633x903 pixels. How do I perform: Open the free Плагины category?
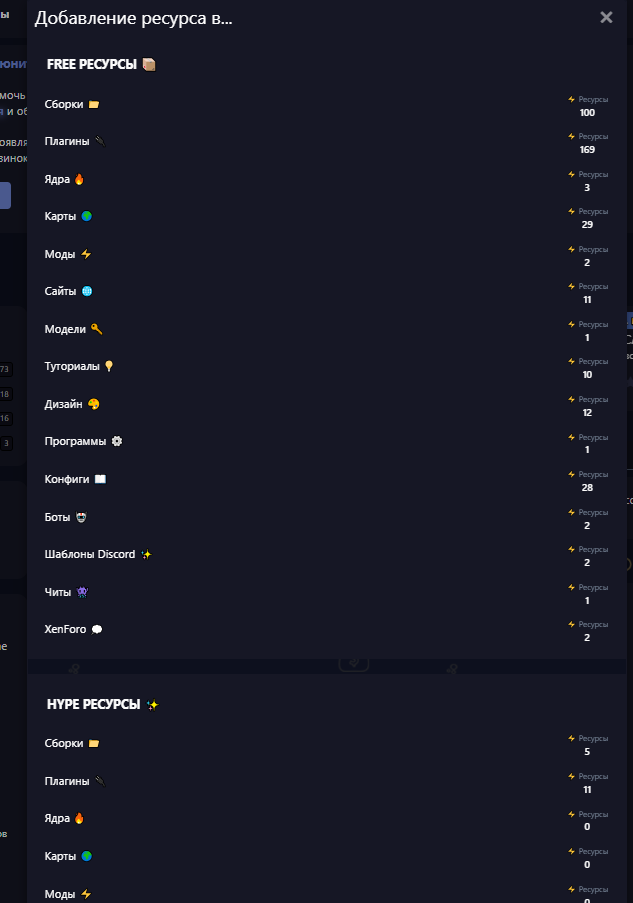point(67,141)
